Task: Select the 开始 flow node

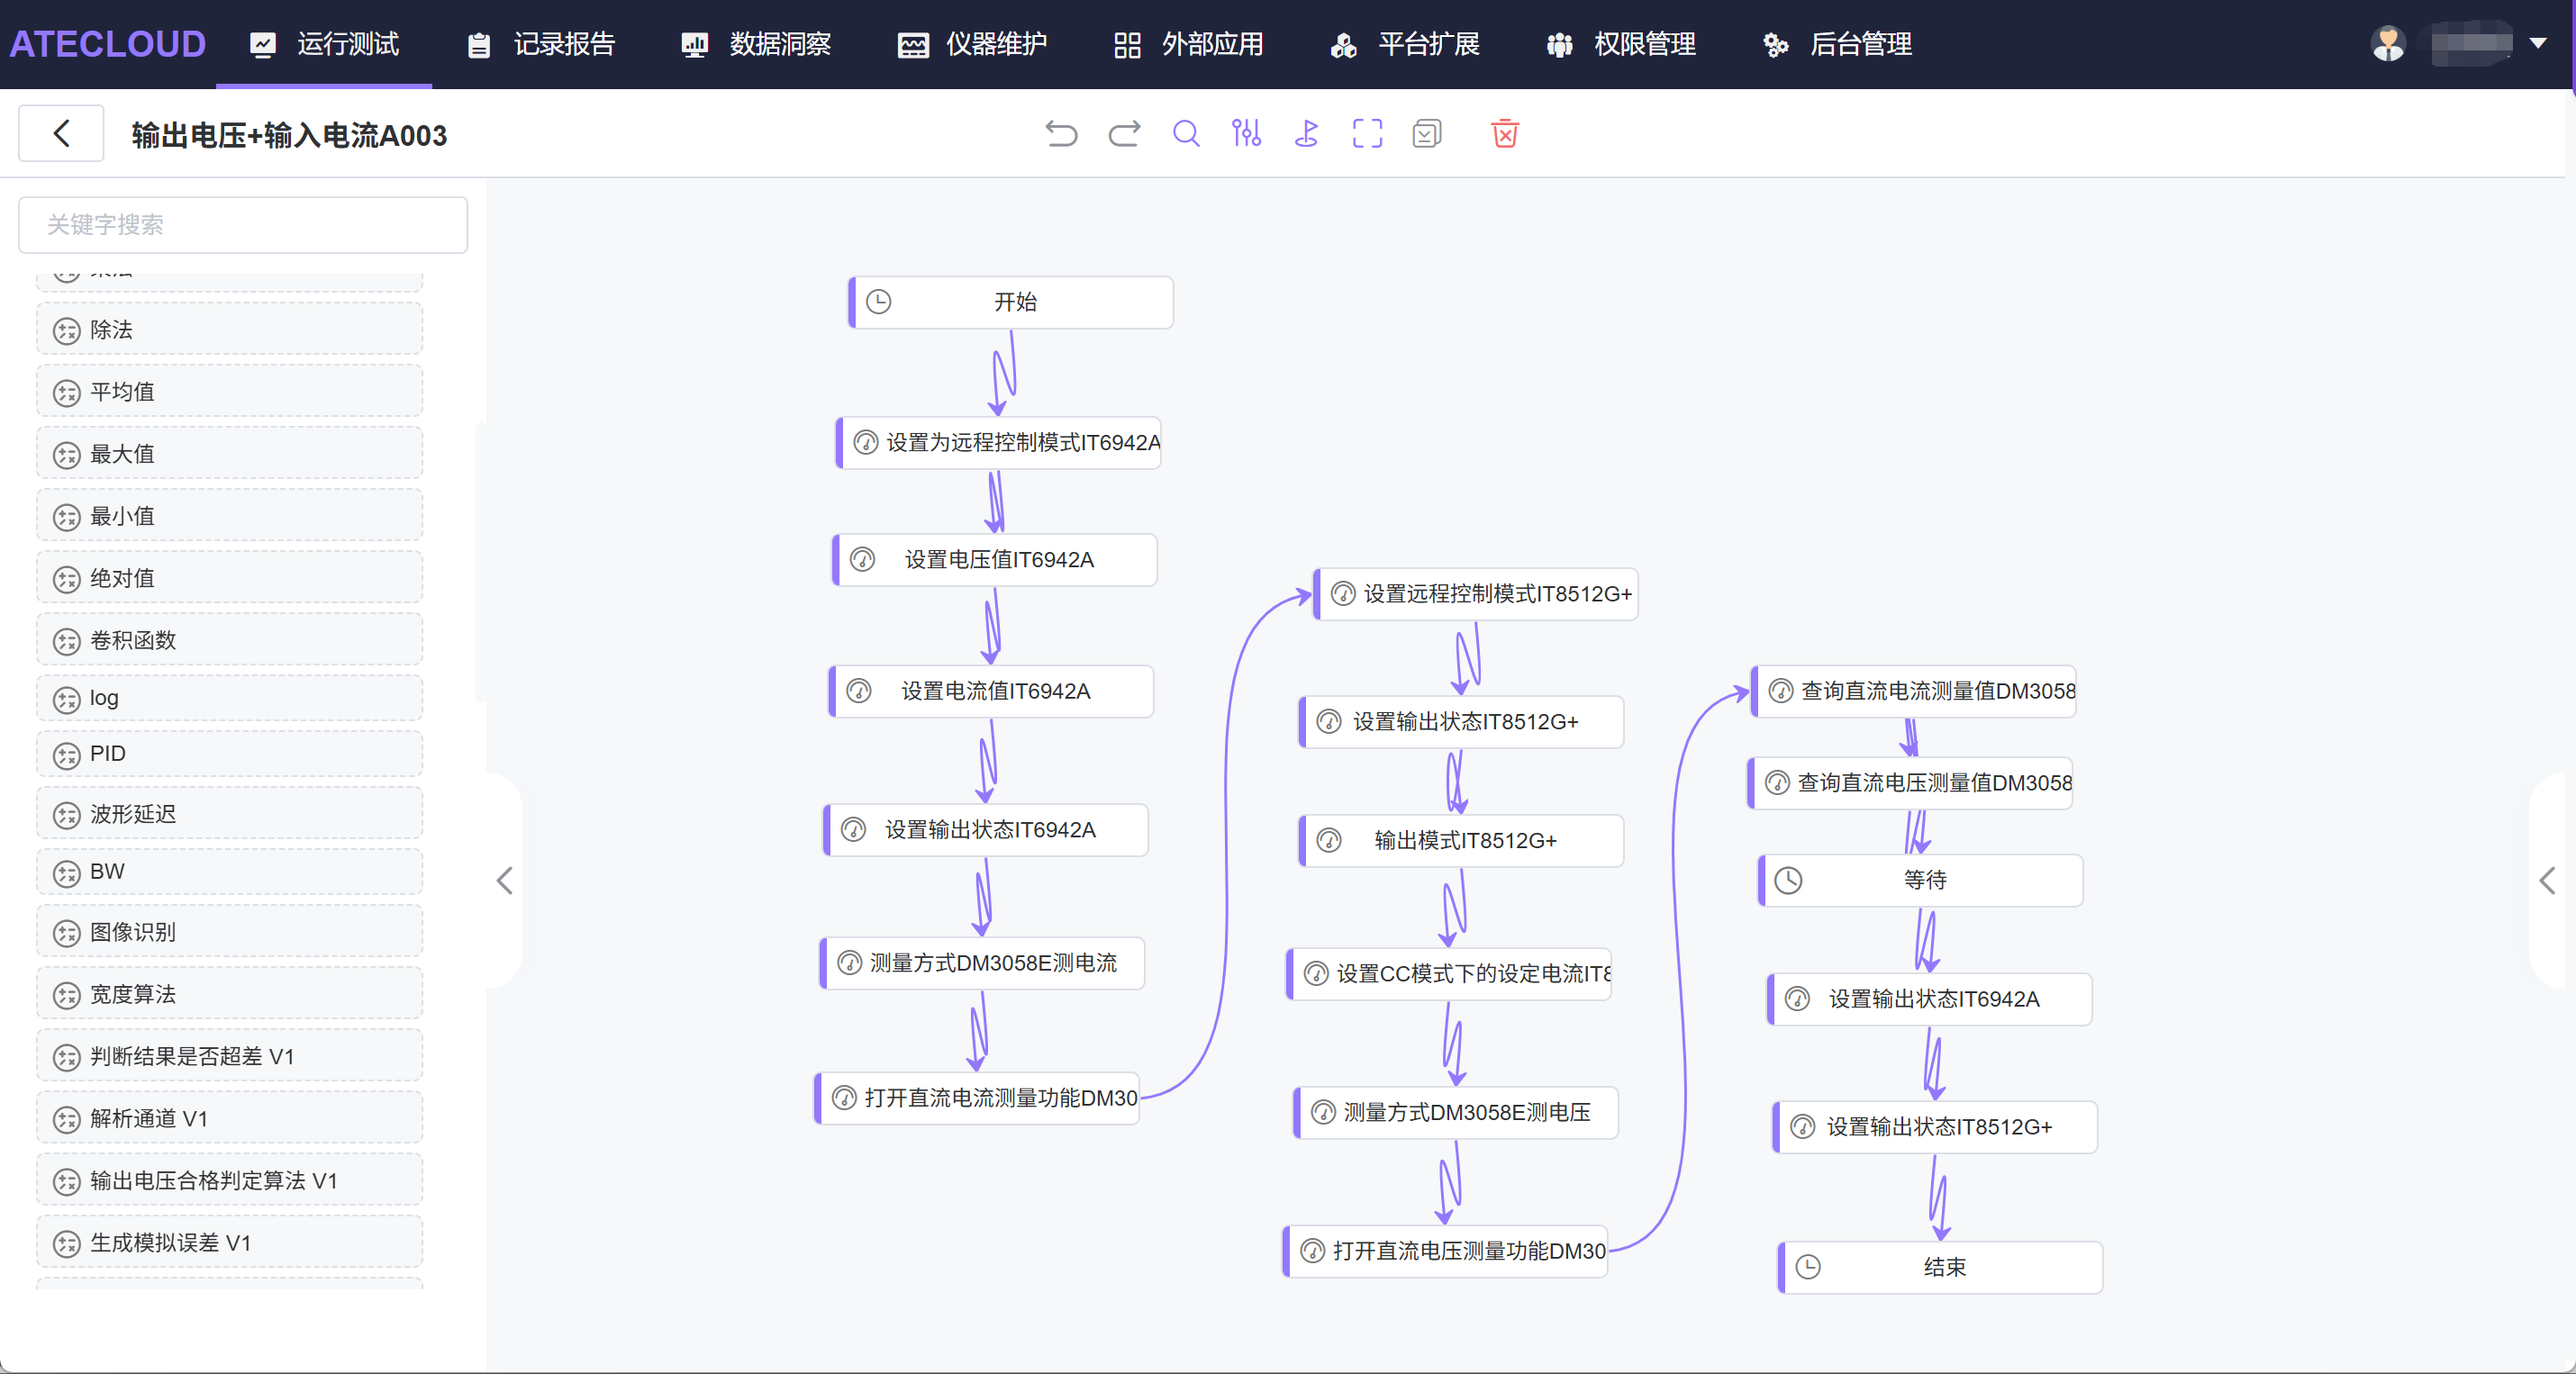Action: tap(1011, 302)
